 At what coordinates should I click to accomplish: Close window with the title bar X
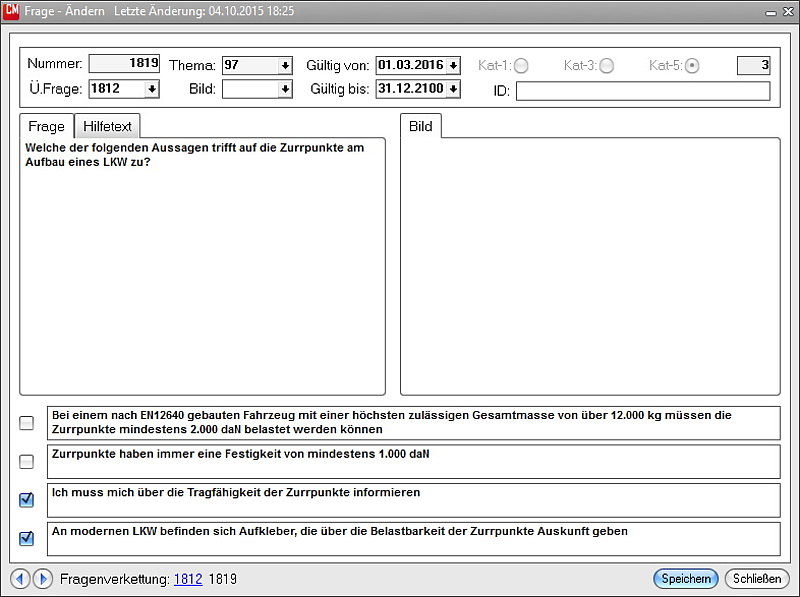[x=788, y=11]
